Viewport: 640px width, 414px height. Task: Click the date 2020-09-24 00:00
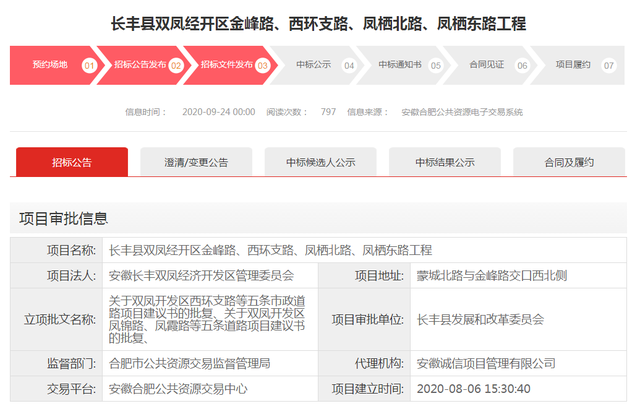(x=219, y=112)
